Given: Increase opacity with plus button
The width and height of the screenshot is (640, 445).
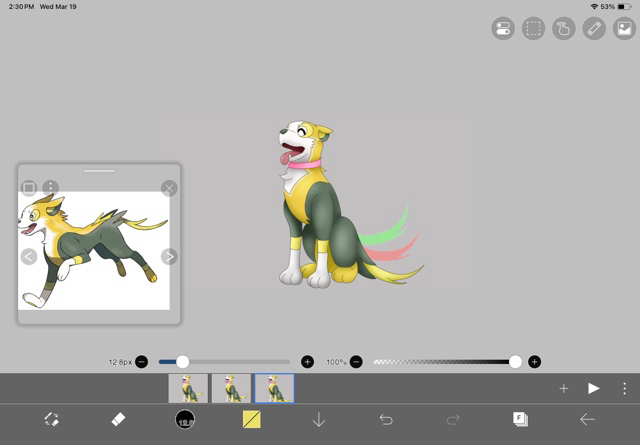Looking at the screenshot, I should [534, 362].
